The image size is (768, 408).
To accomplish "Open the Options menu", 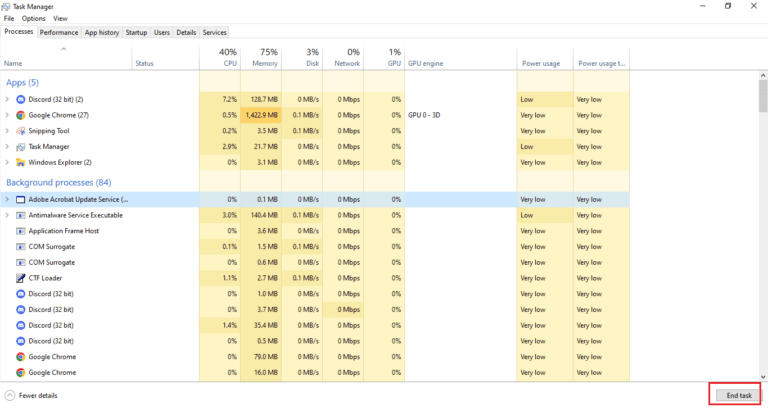I will [x=33, y=19].
